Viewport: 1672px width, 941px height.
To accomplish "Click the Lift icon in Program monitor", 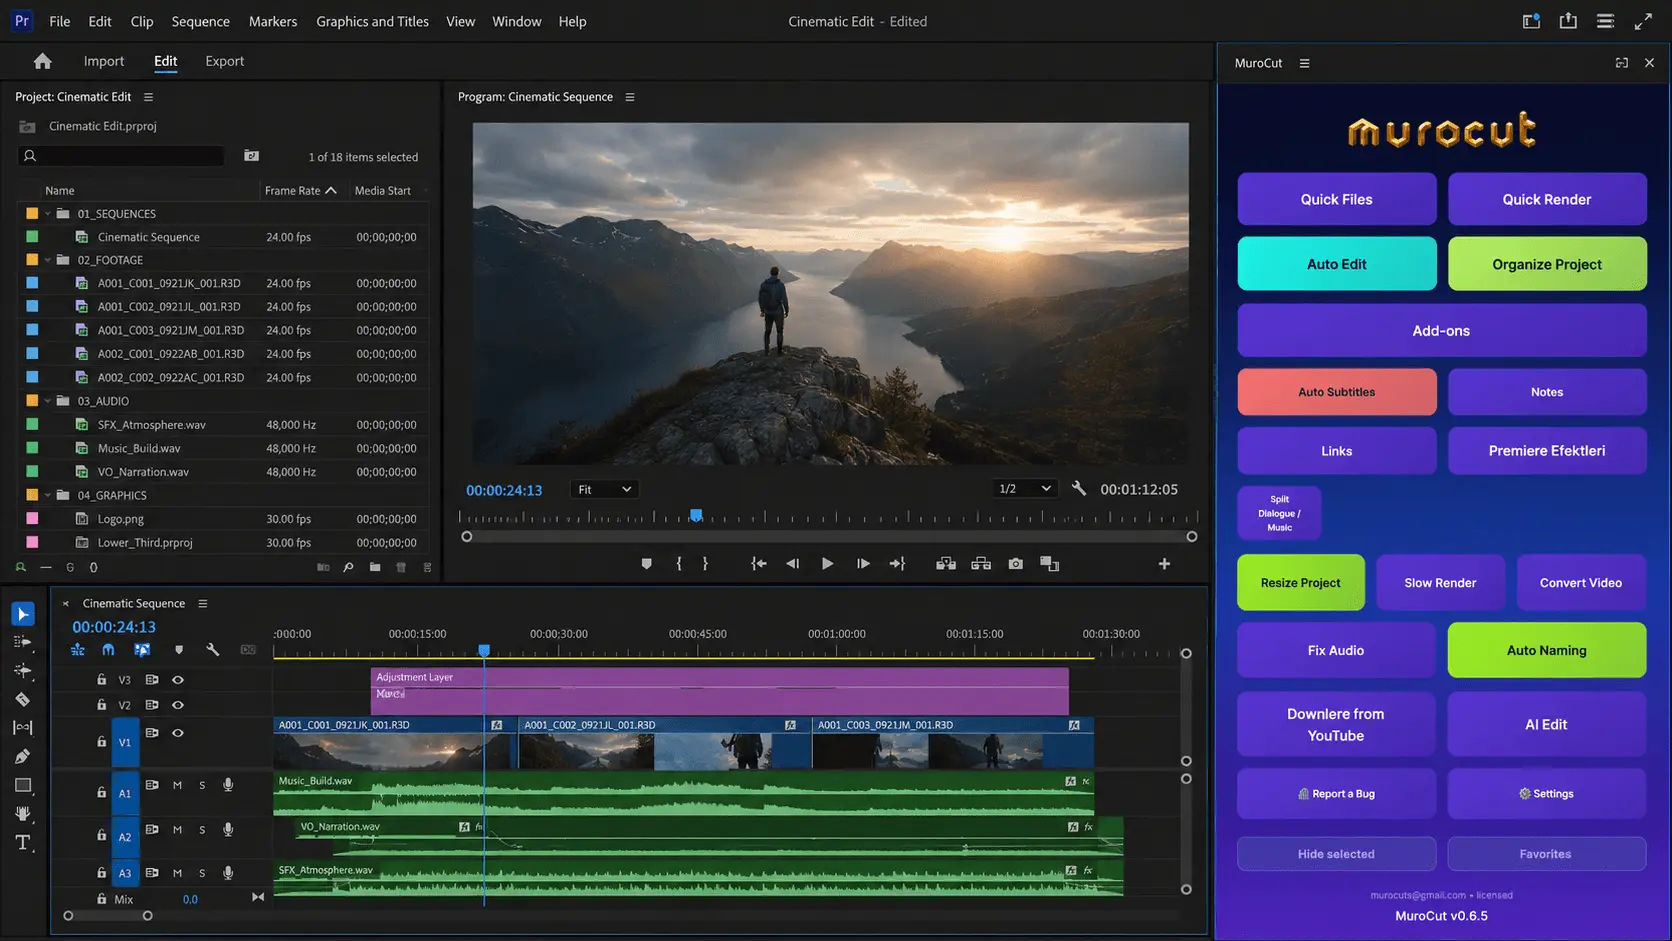I will pyautogui.click(x=946, y=564).
